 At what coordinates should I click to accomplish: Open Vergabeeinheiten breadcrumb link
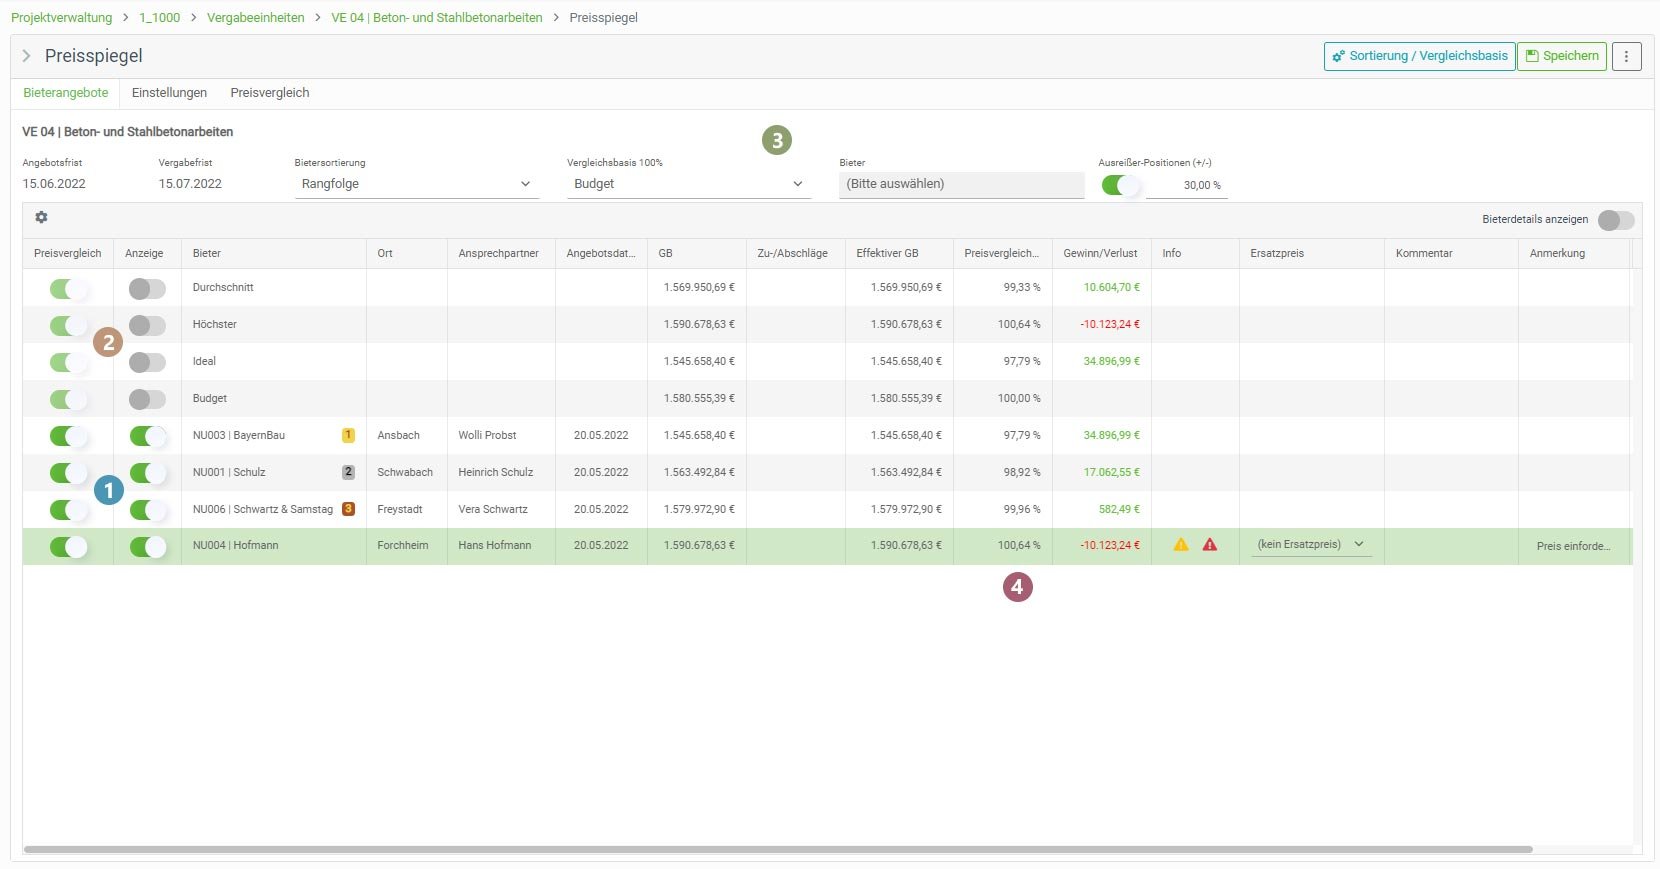(x=255, y=18)
